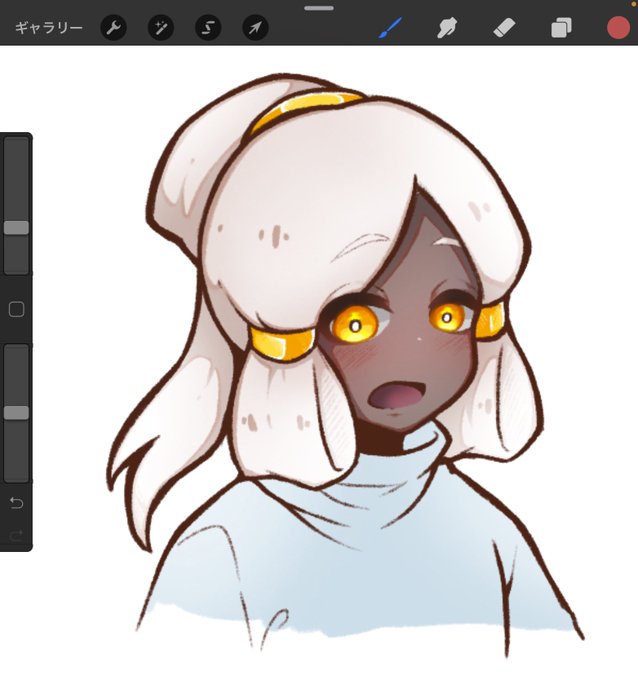
Task: Tap the square modify button in sidebar
Action: [16, 310]
